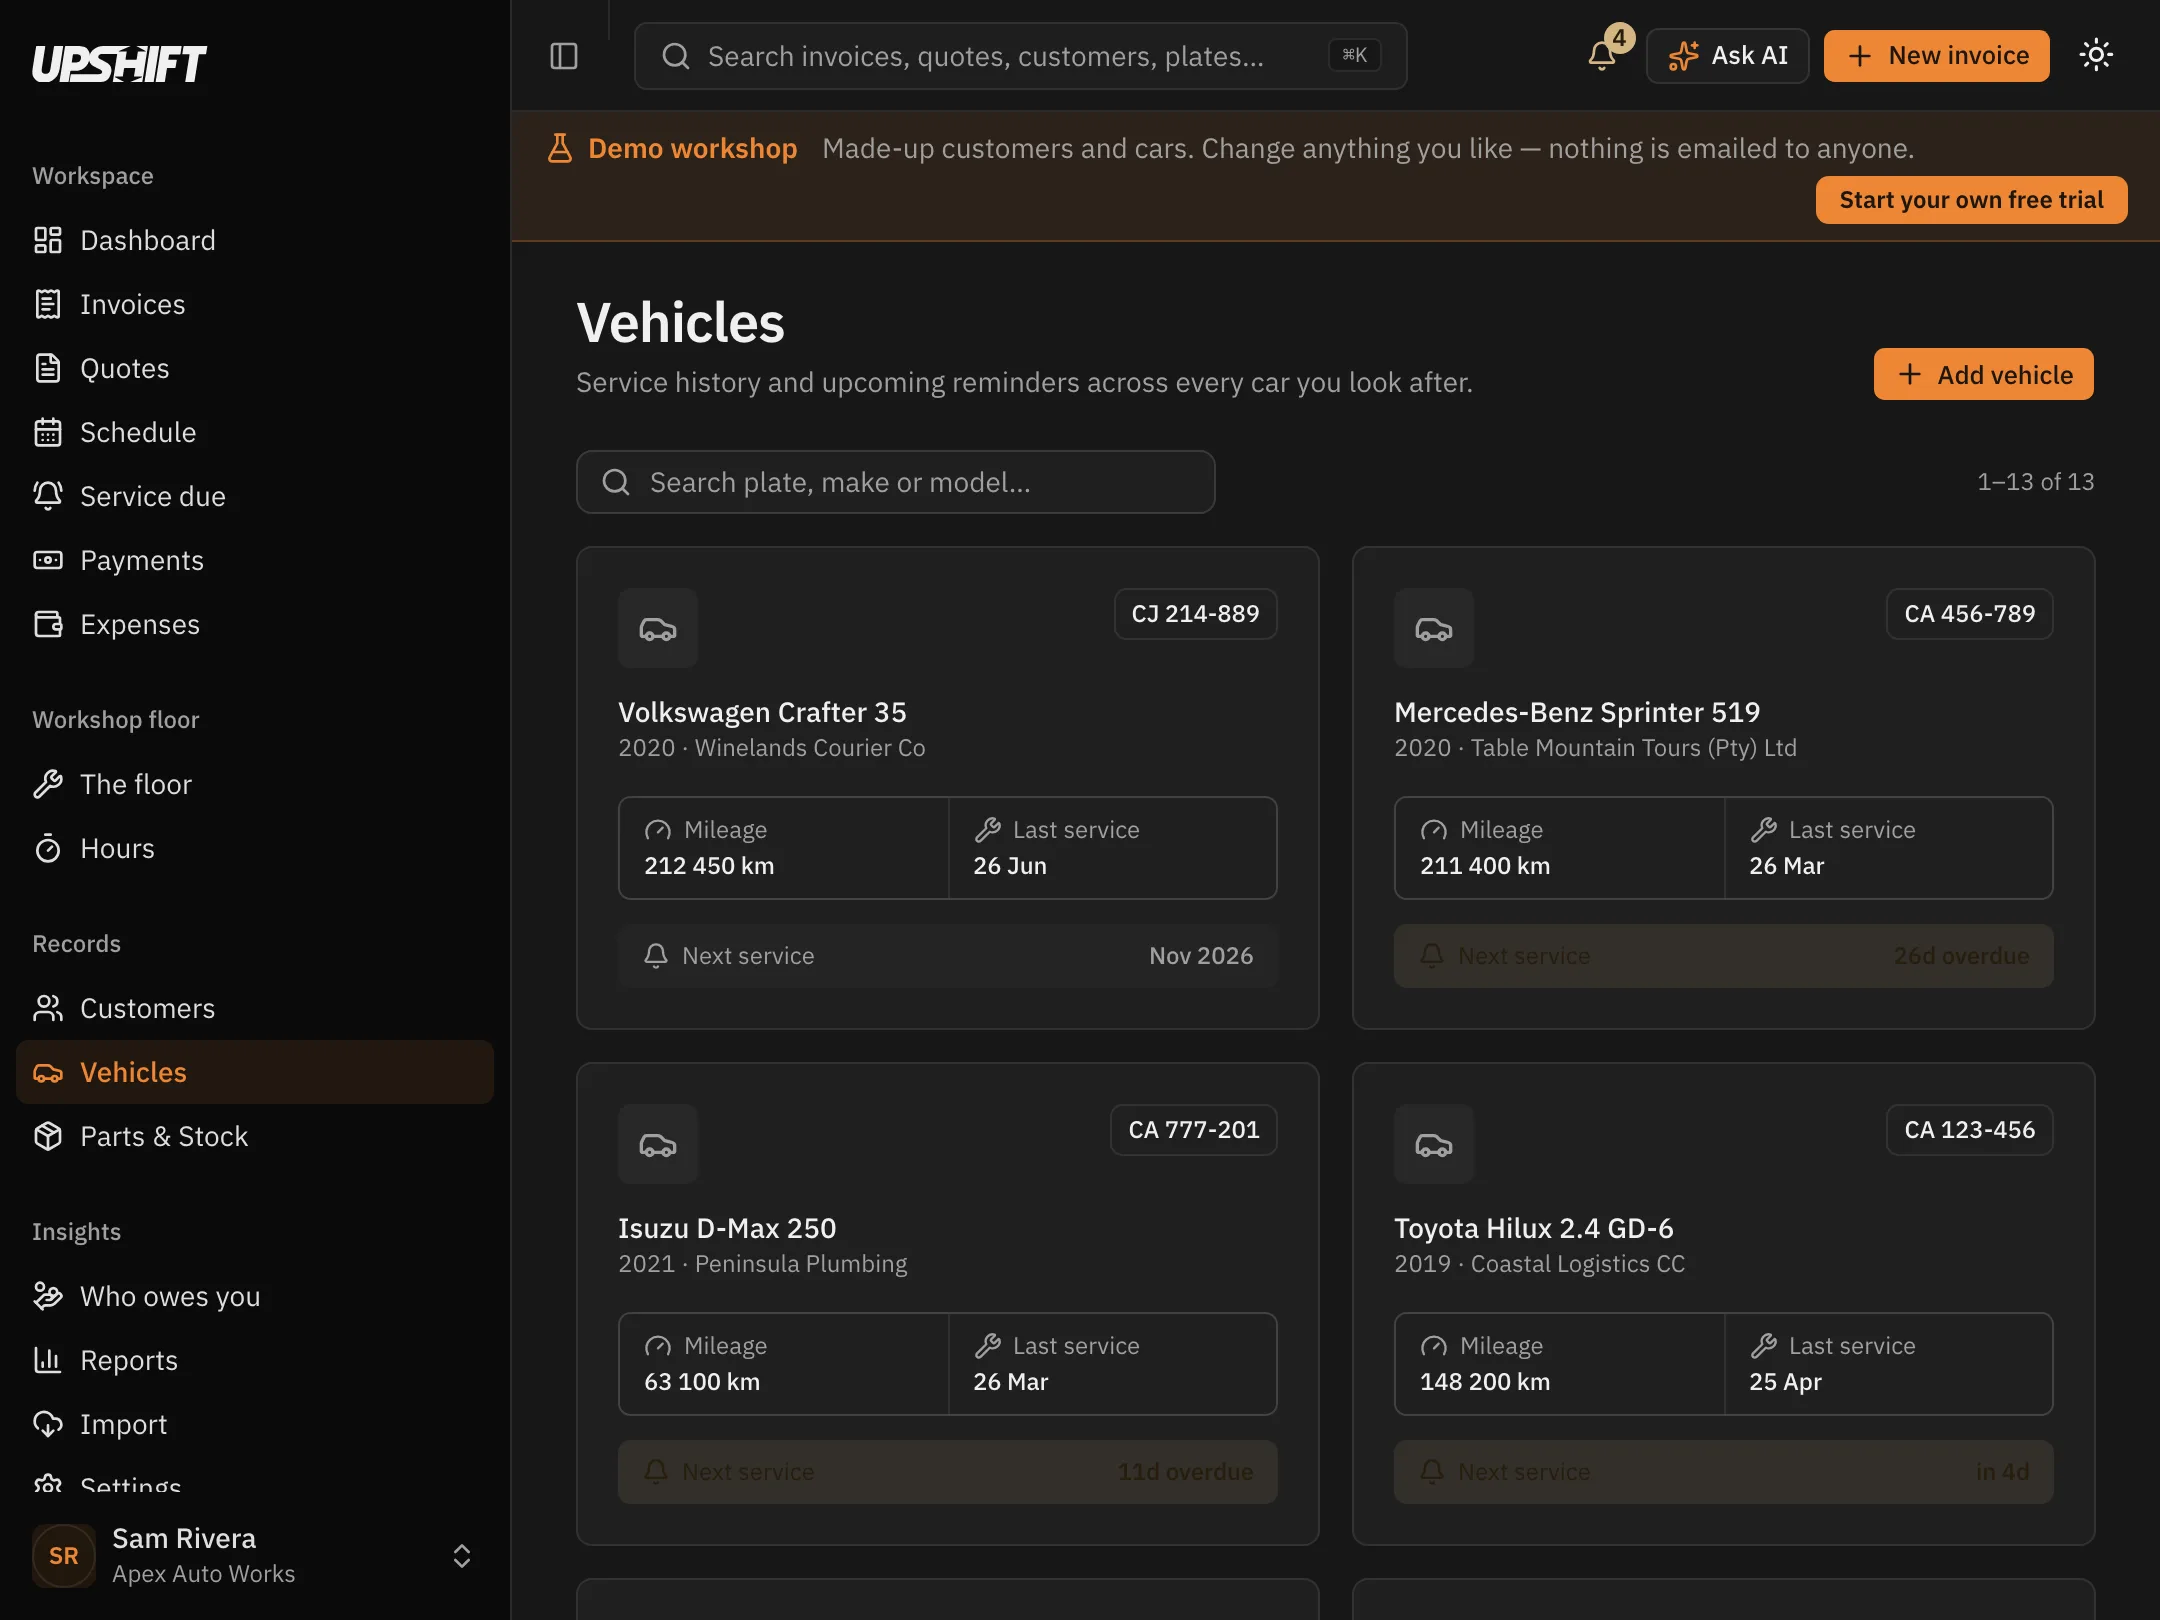Open Parts & Stock
Screen dimensions: 2160x1620
[x=255, y=1136]
